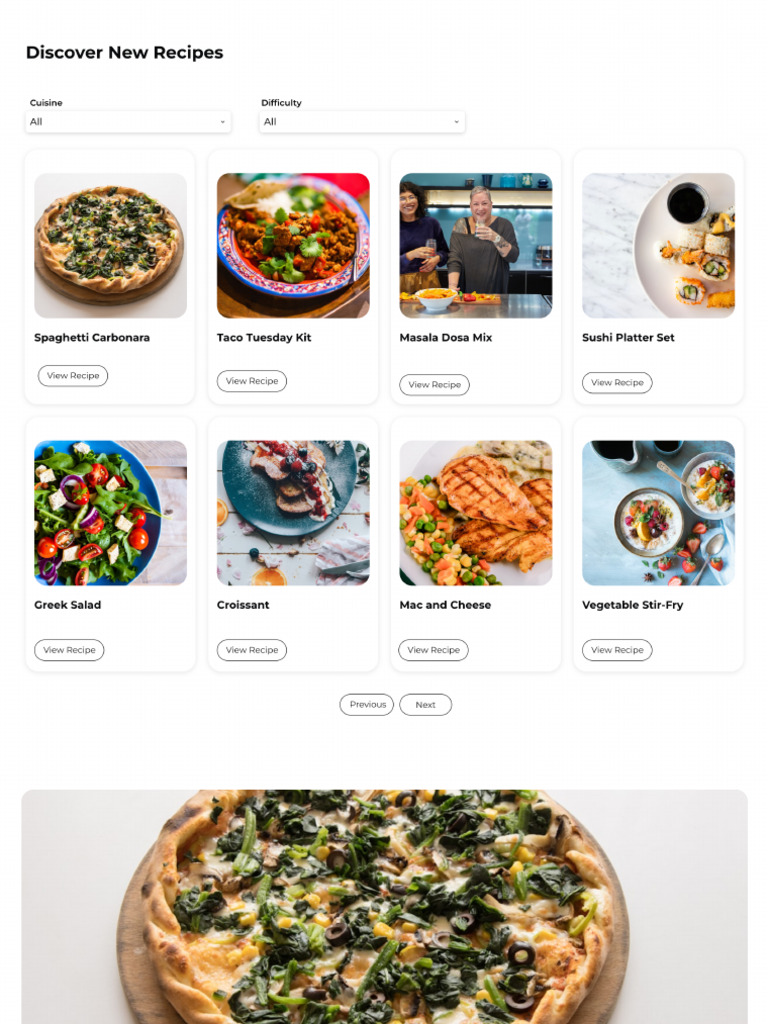View recipe for Greek Salad
This screenshot has height=1024, width=768.
pos(69,650)
